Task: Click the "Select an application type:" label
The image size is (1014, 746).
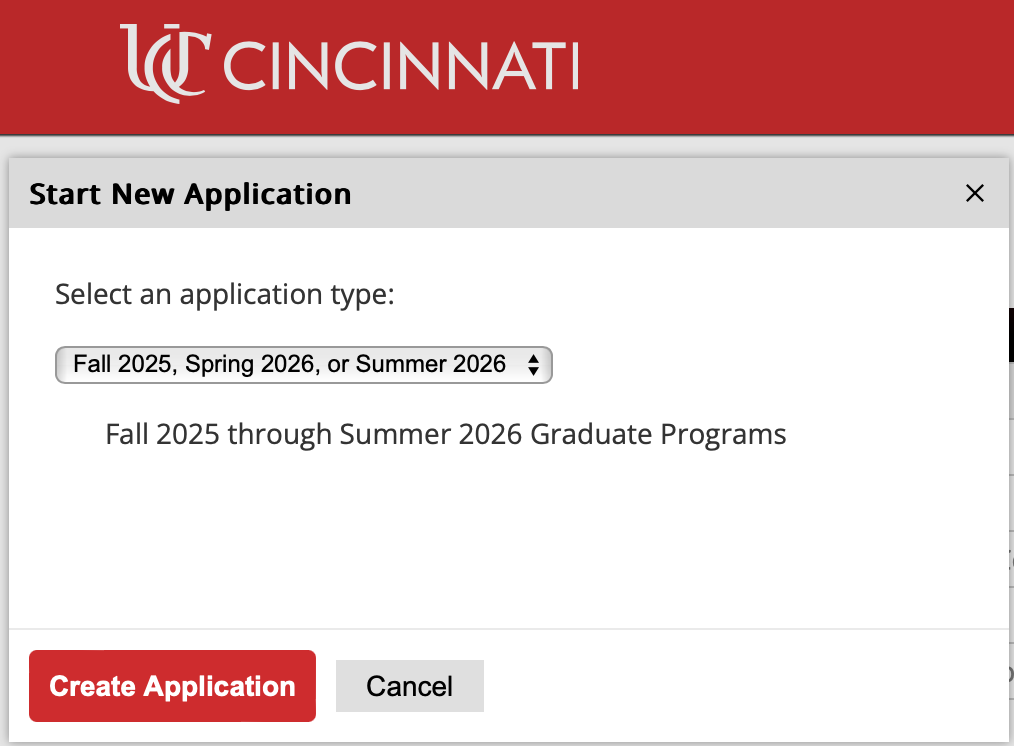Action: 225,294
